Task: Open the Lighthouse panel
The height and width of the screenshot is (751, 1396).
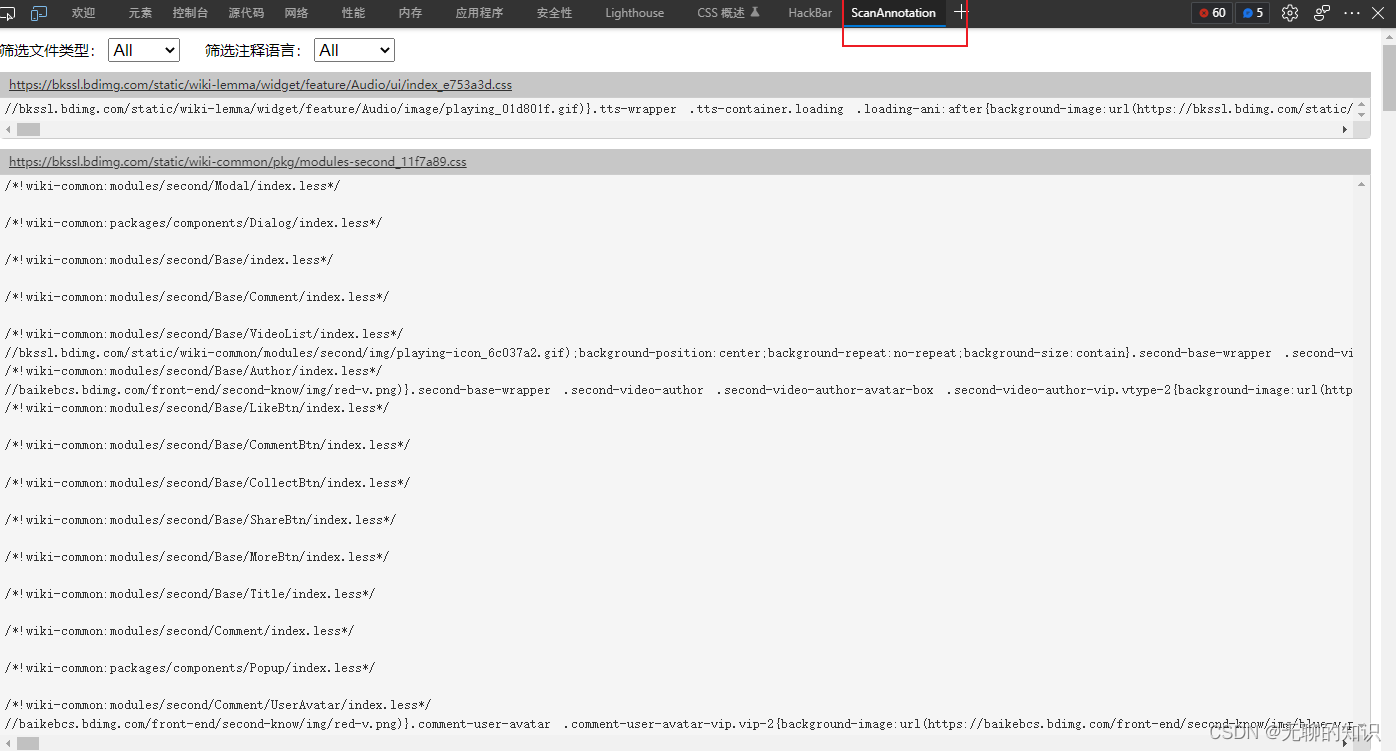Action: click(x=634, y=13)
